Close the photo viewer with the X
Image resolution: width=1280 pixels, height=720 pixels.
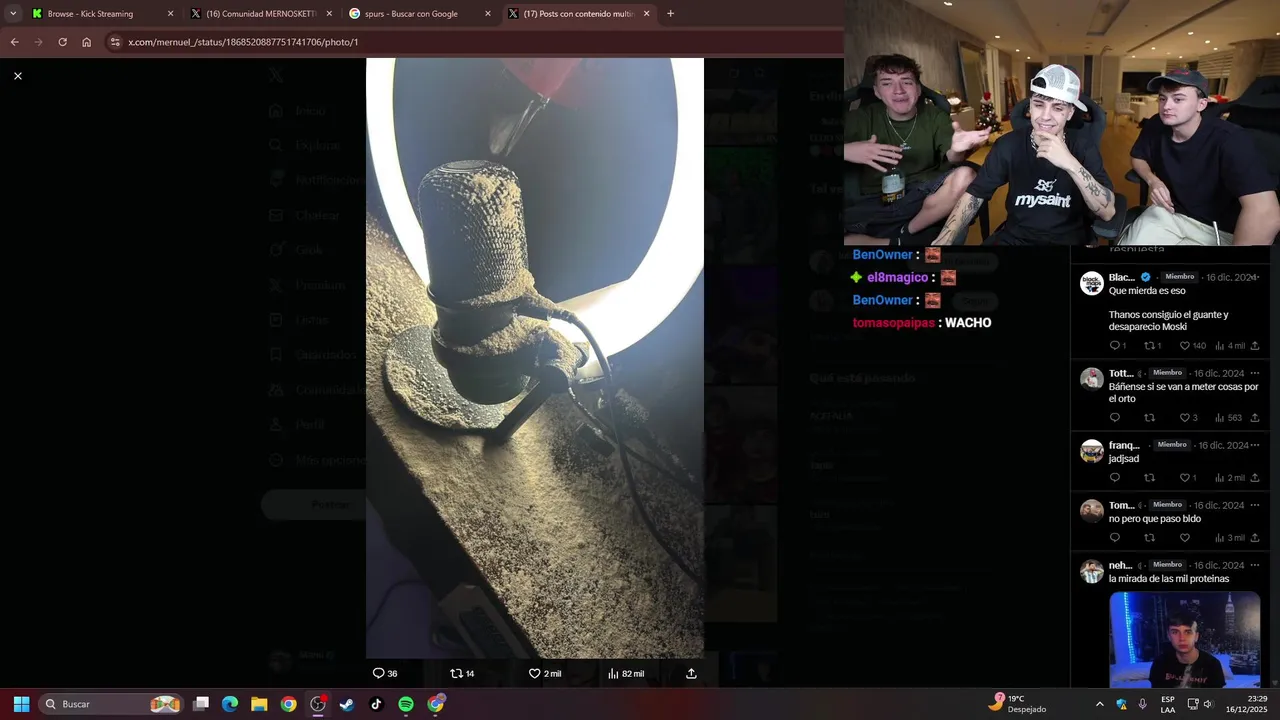[x=18, y=76]
